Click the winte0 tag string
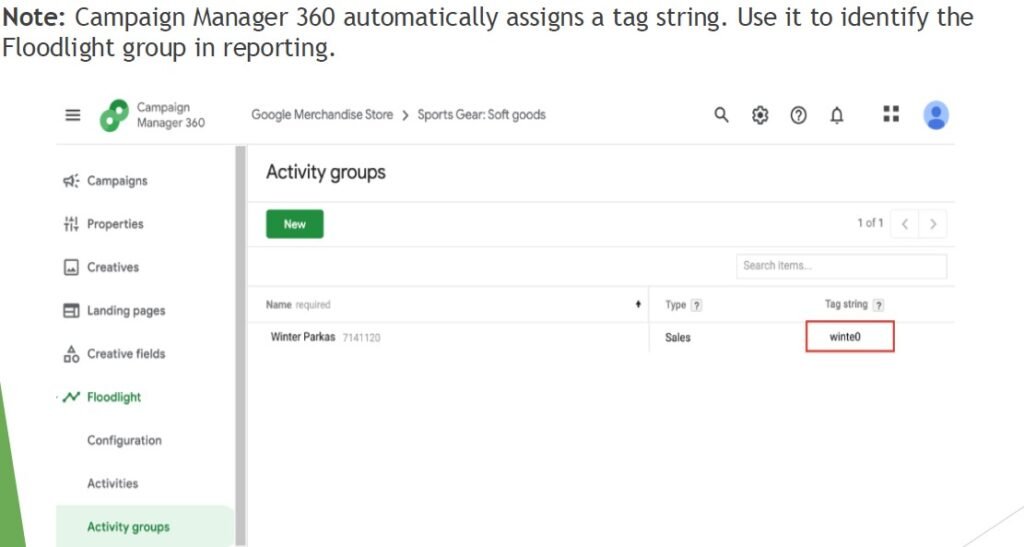 click(844, 337)
